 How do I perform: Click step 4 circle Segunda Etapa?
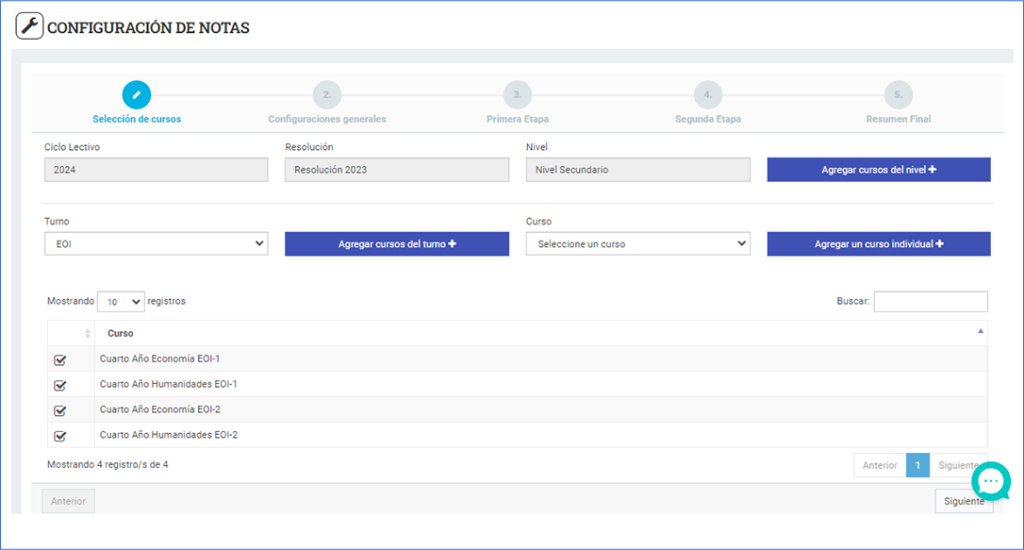(707, 95)
